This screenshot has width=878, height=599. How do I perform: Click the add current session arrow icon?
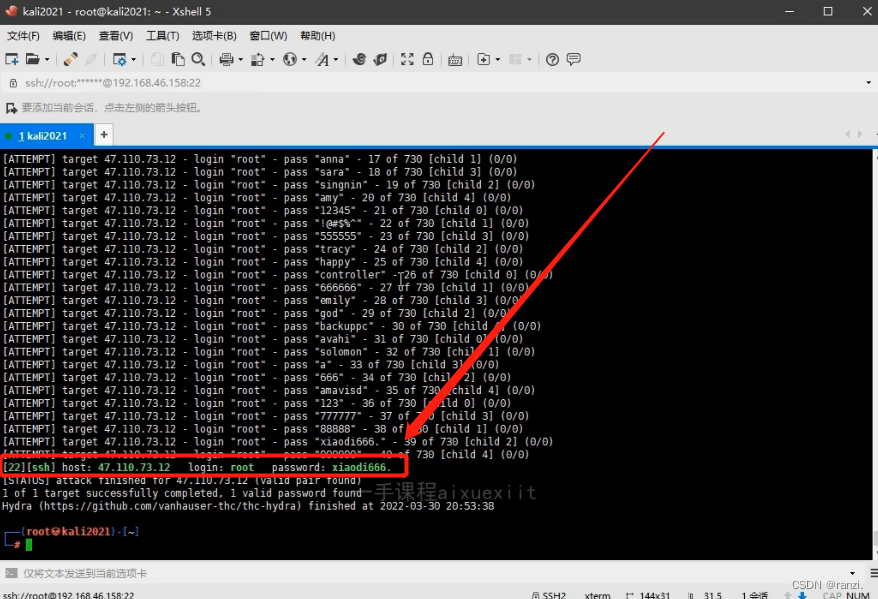point(11,107)
